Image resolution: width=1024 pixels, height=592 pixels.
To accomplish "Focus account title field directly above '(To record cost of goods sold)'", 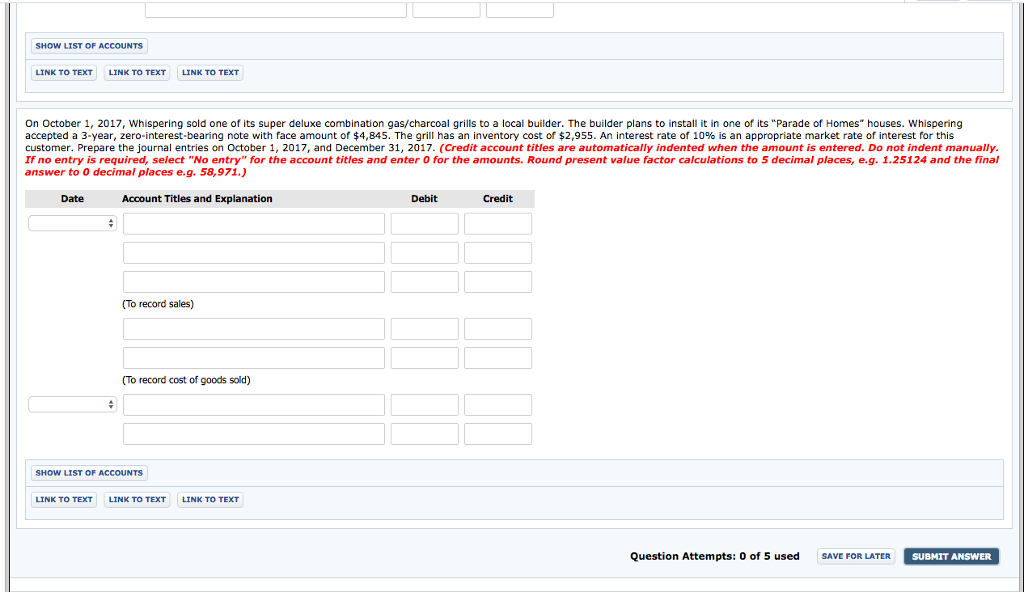I will click(254, 358).
